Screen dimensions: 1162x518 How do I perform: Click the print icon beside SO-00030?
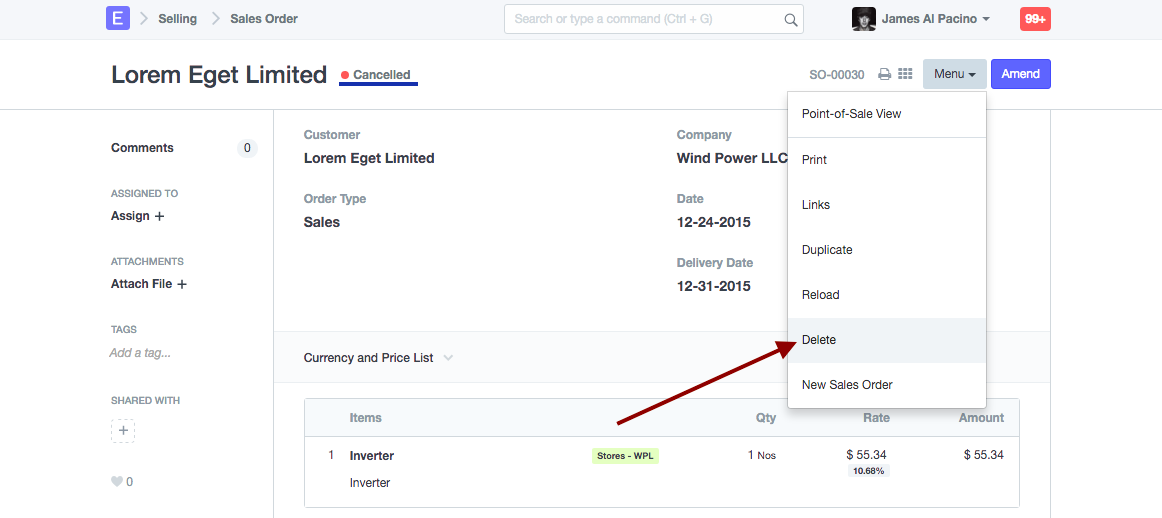tap(884, 74)
